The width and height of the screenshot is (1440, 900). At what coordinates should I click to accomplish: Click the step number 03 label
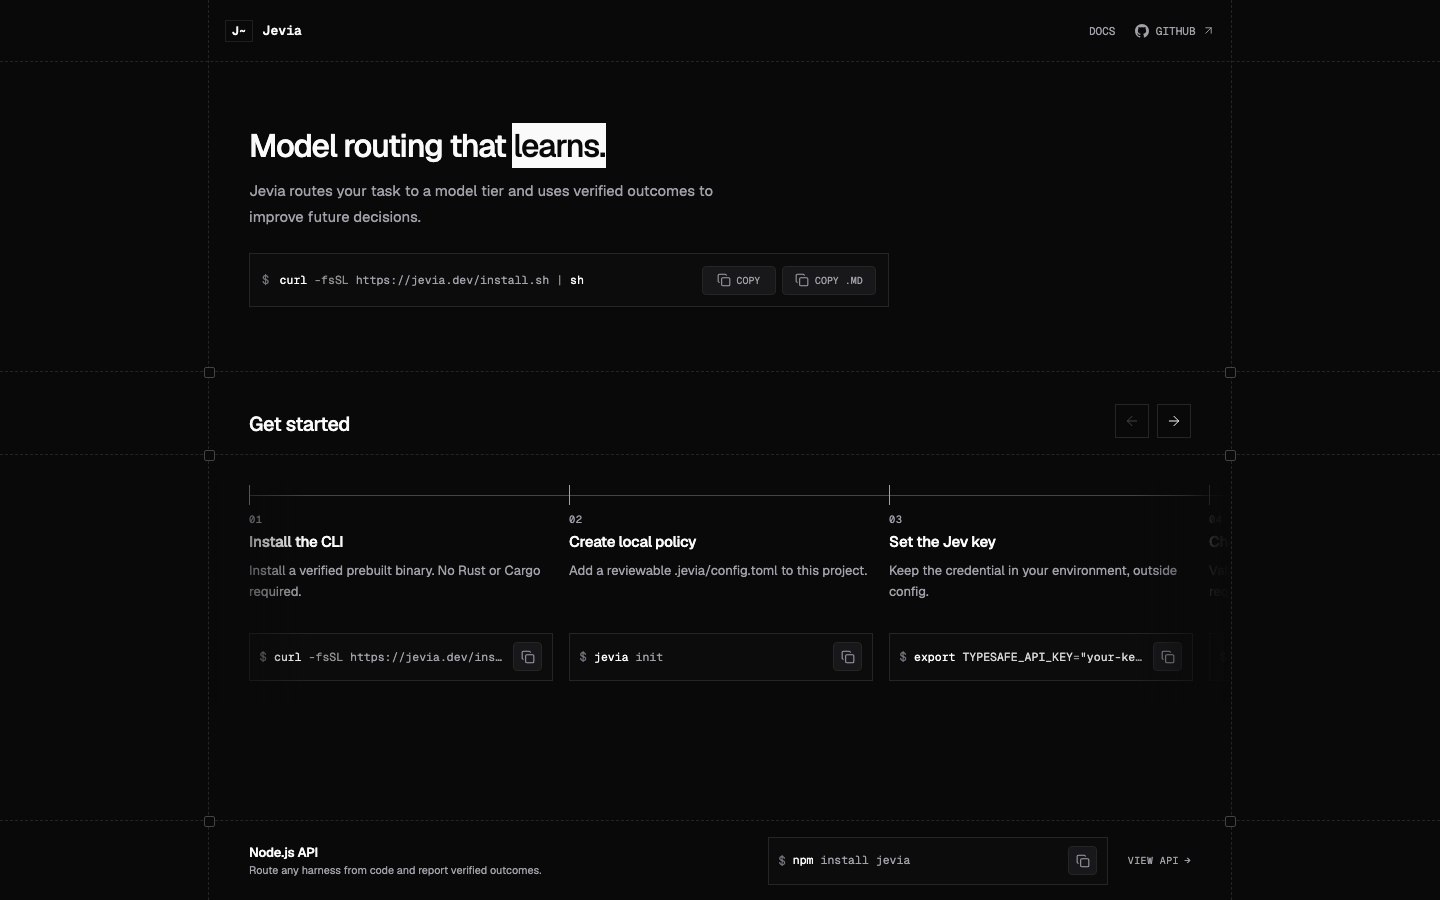click(x=895, y=519)
